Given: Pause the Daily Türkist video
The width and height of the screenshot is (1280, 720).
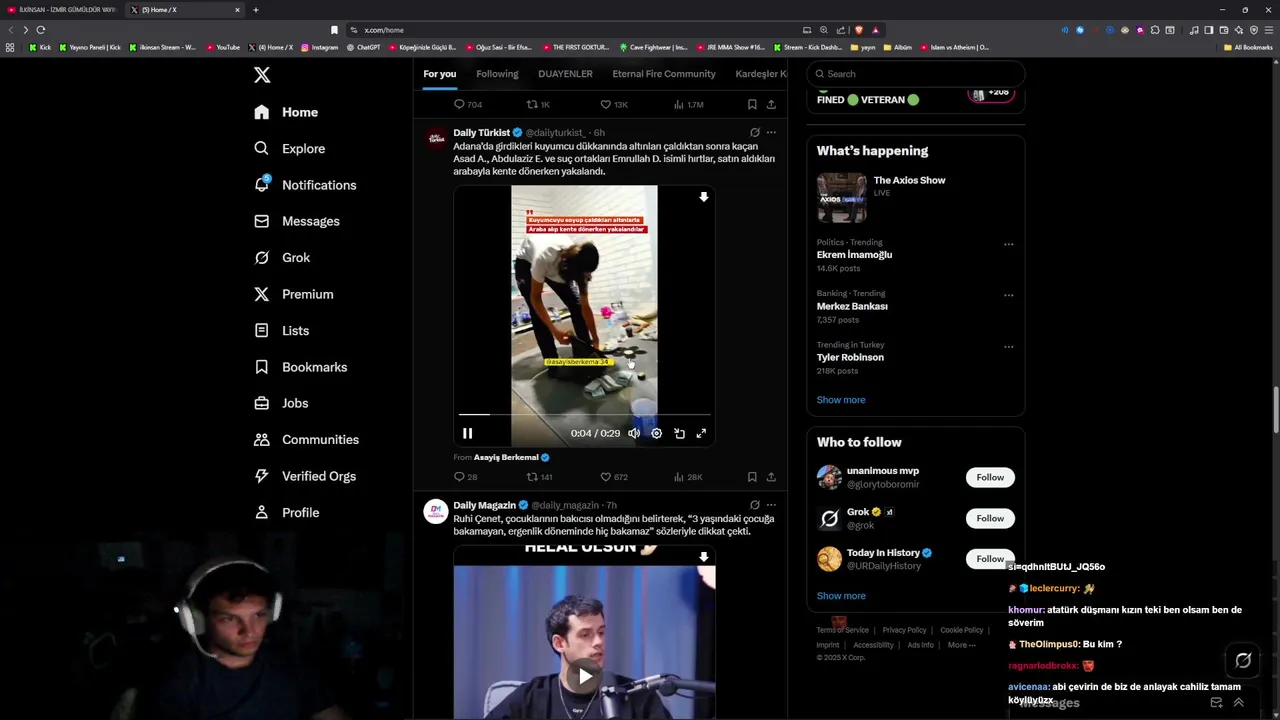Looking at the screenshot, I should pyautogui.click(x=467, y=433).
